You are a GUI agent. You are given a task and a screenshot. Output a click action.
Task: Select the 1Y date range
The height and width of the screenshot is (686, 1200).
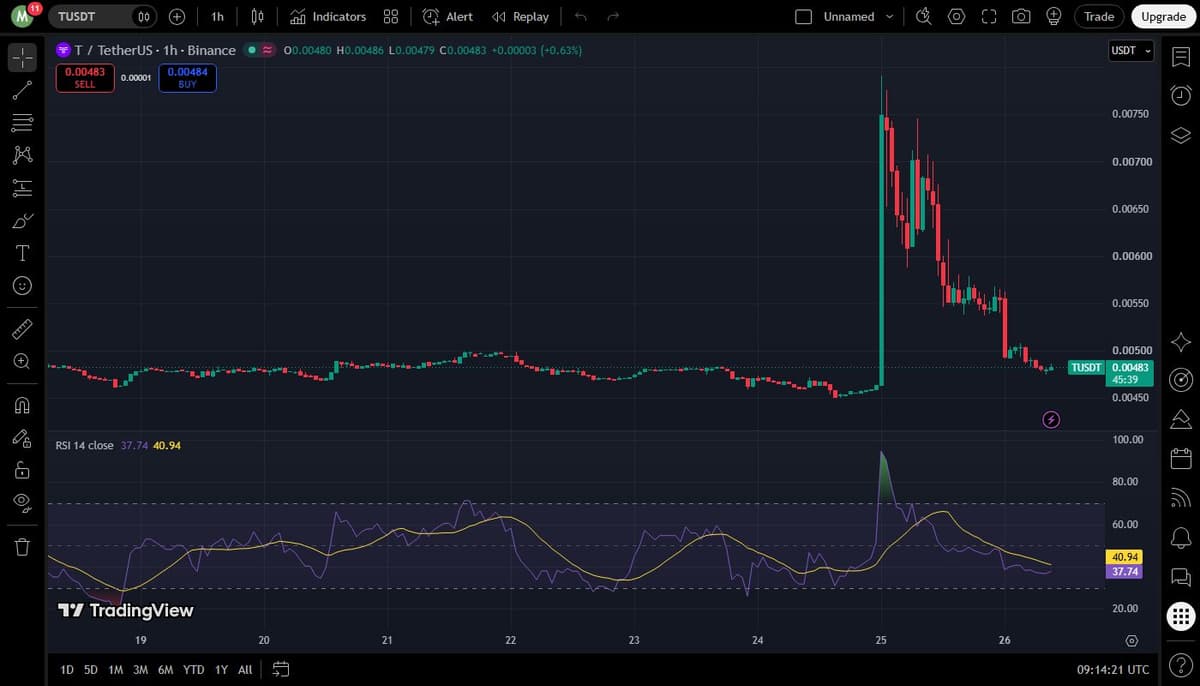pyautogui.click(x=221, y=669)
